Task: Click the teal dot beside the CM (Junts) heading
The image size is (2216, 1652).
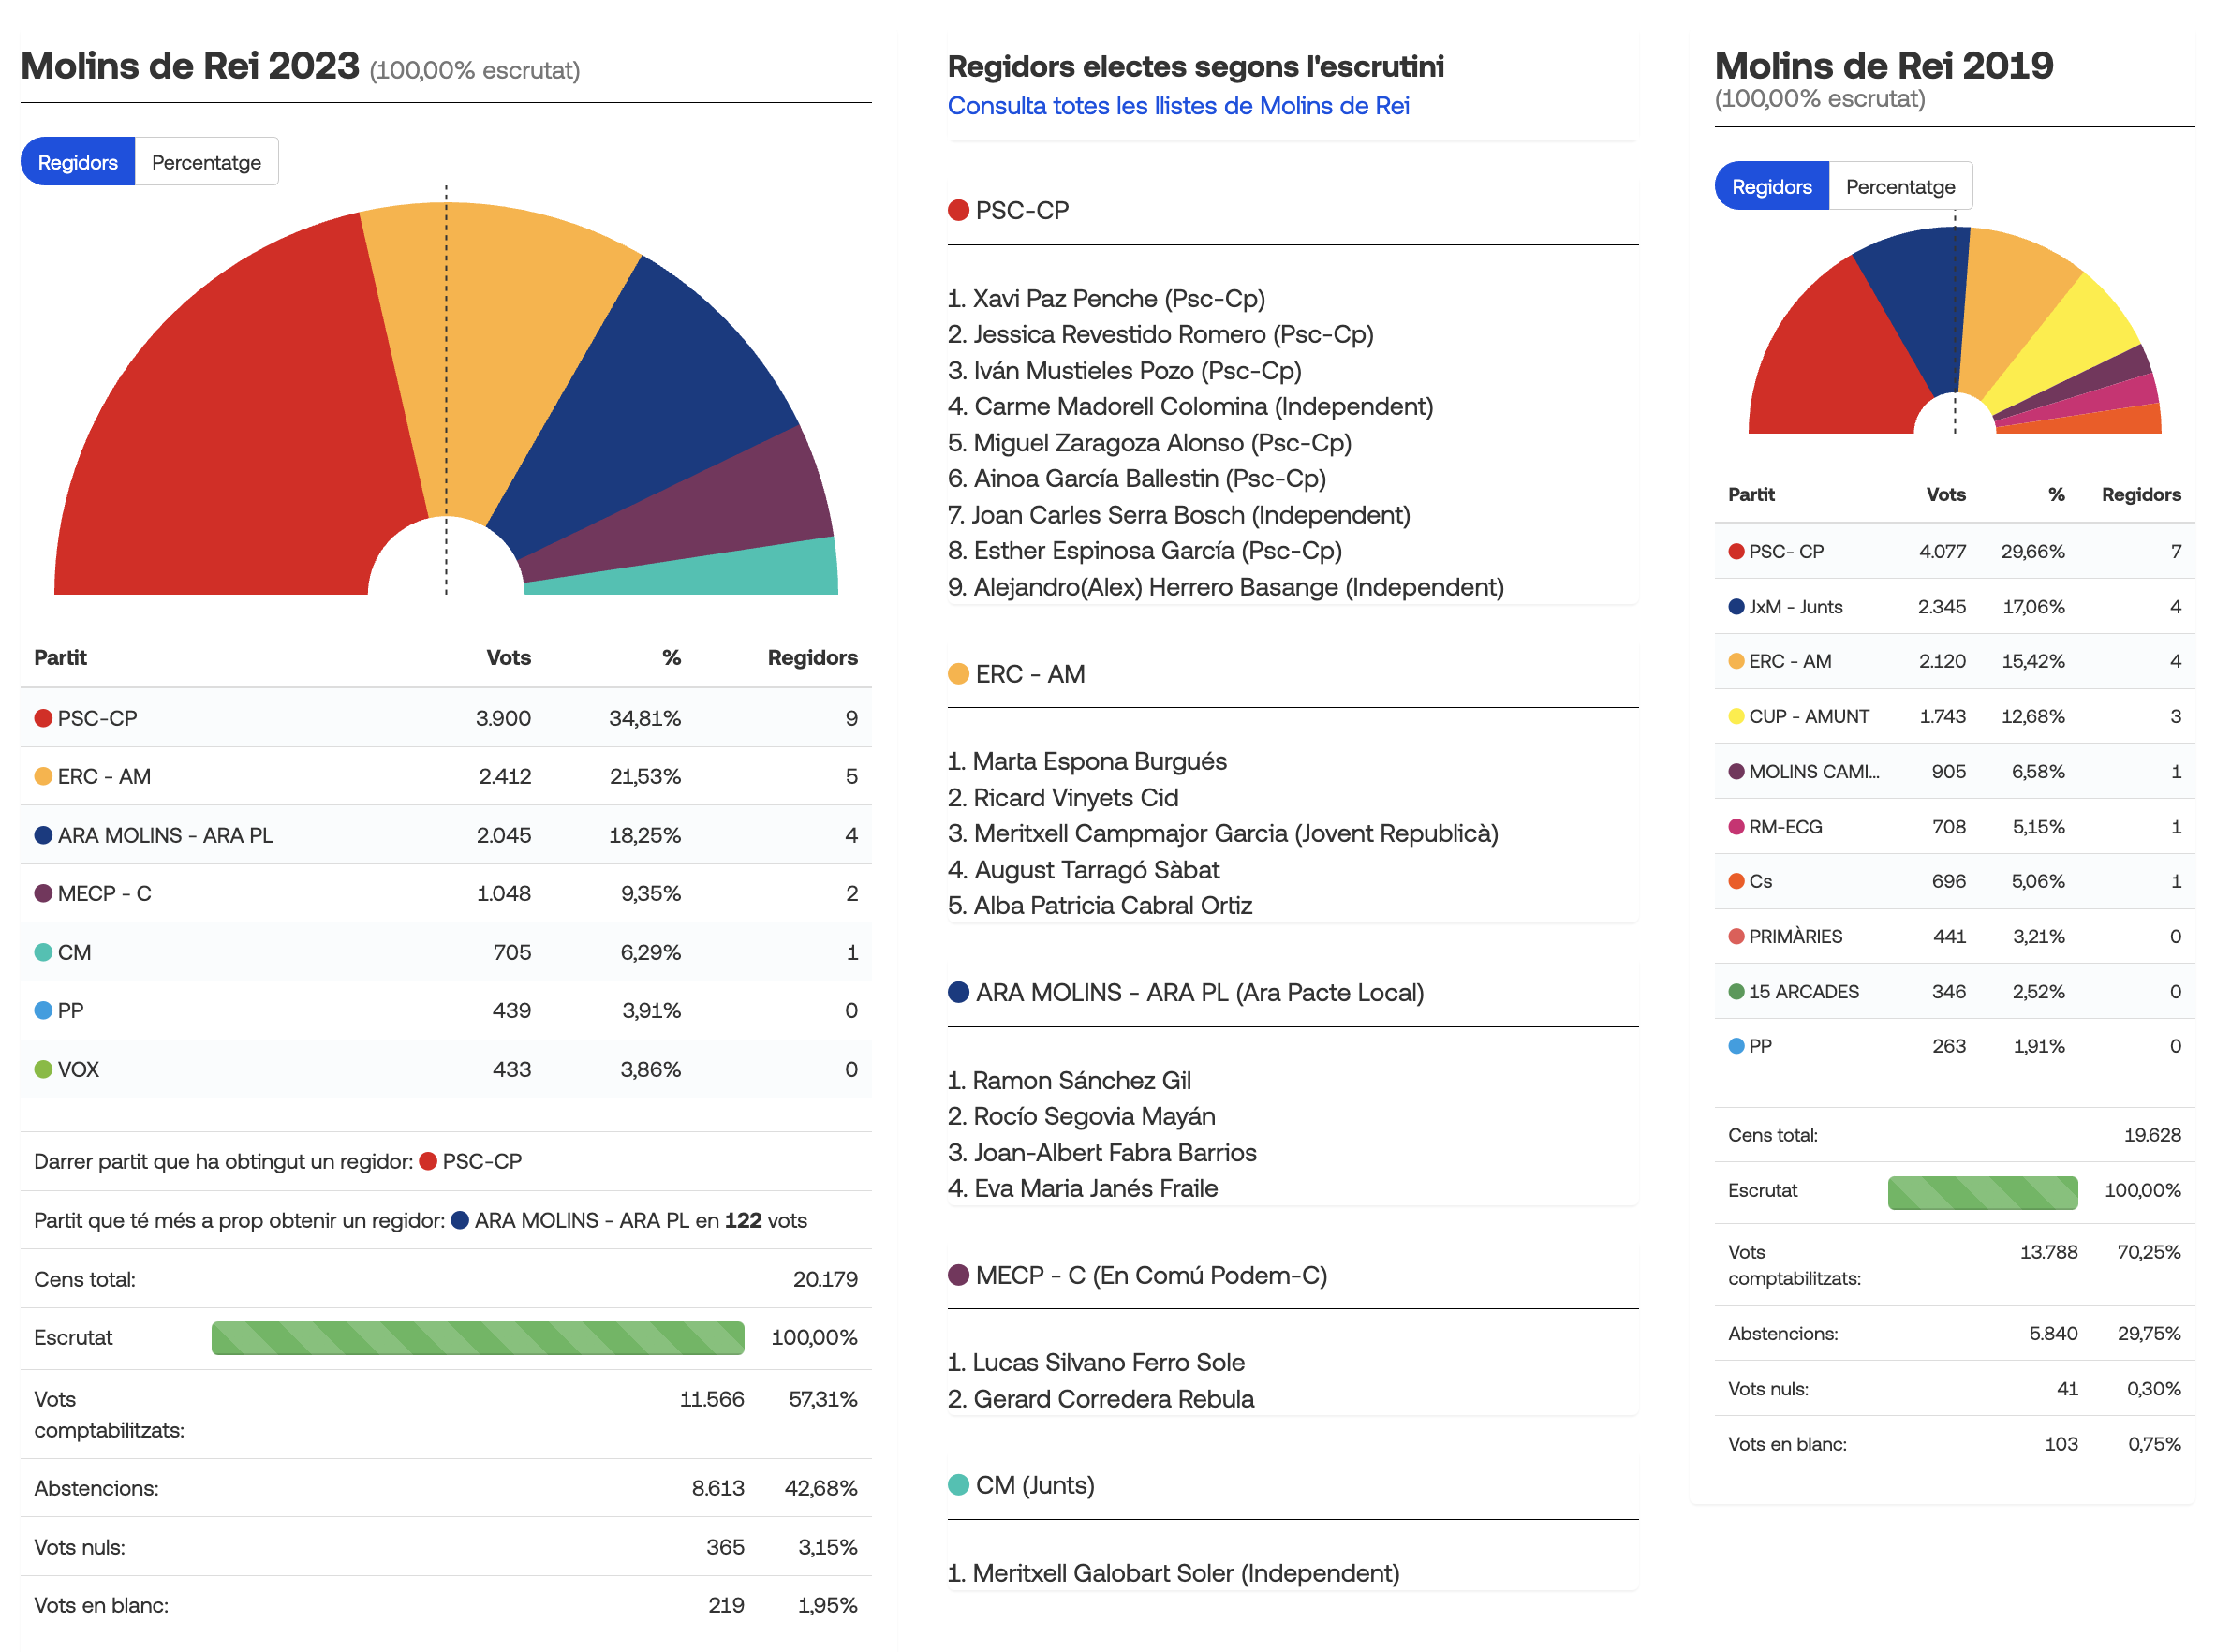Action: click(958, 1485)
